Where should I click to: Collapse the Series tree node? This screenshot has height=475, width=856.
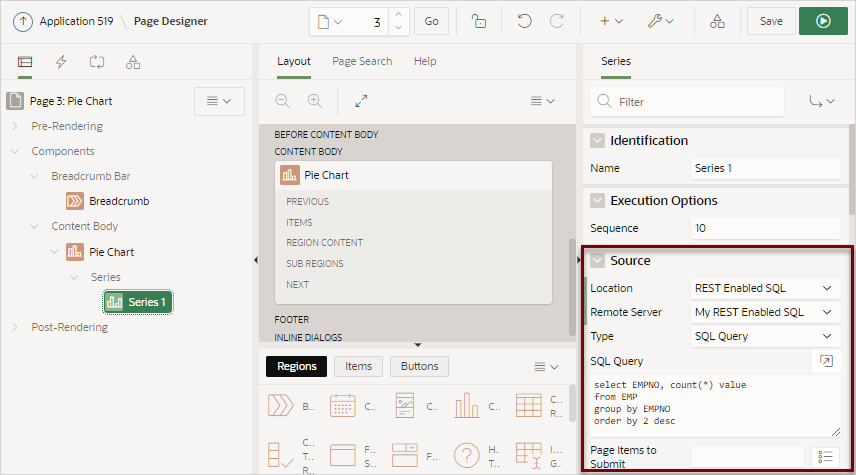pyautogui.click(x=74, y=277)
